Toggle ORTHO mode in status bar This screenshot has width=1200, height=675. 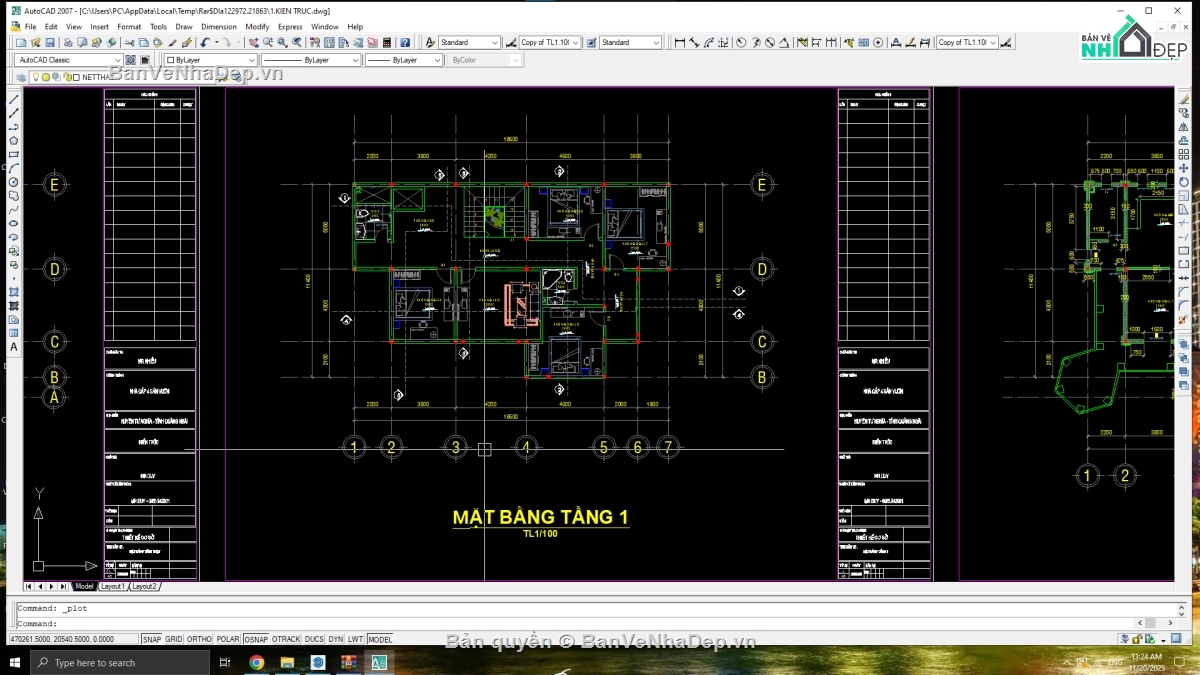199,639
